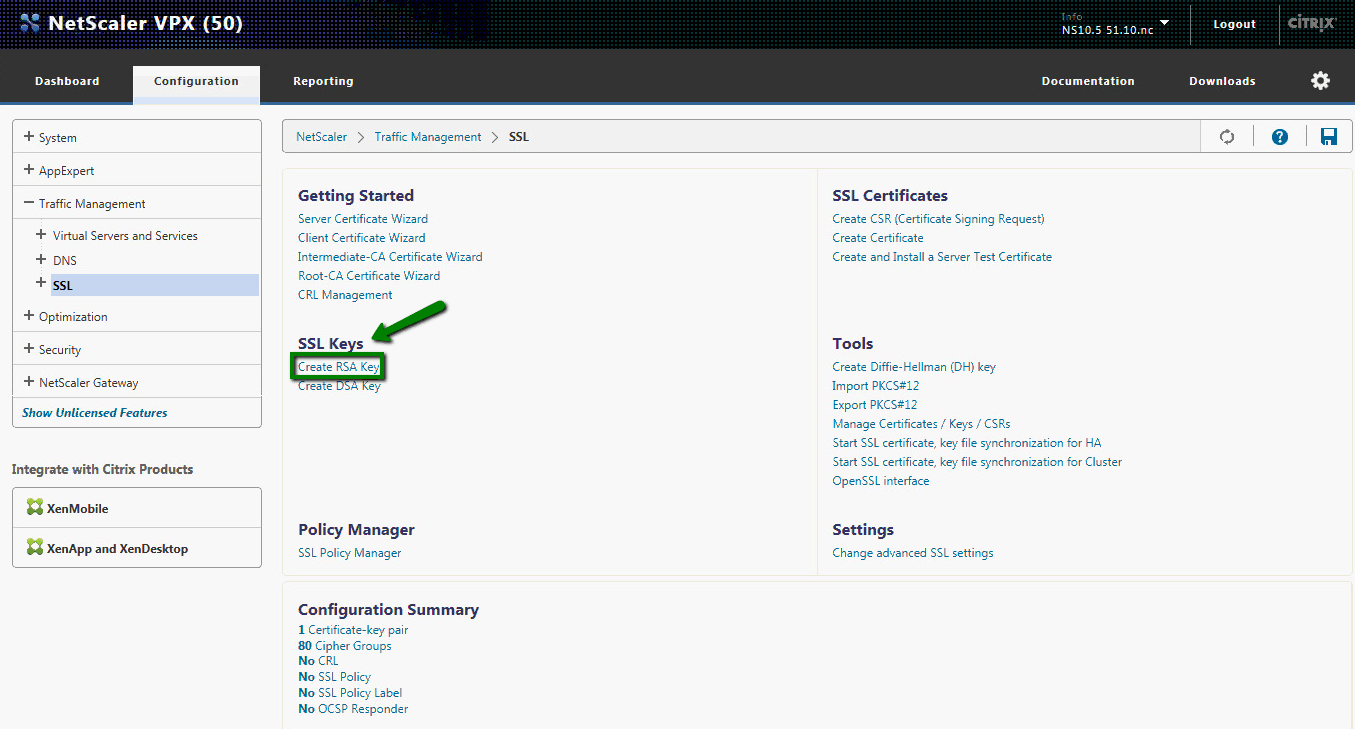Viewport: 1355px width, 729px height.
Task: Launch the Server Certificate Wizard
Action: (362, 218)
